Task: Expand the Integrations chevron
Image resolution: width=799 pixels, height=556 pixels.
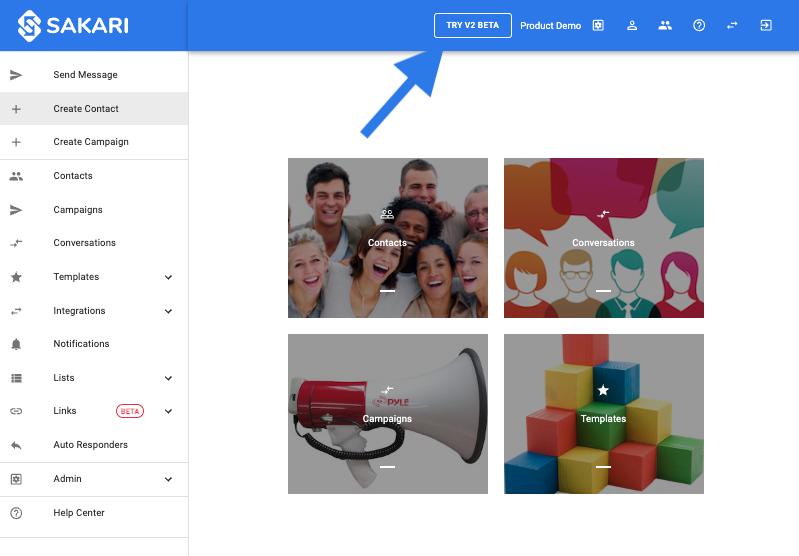Action: (x=168, y=311)
